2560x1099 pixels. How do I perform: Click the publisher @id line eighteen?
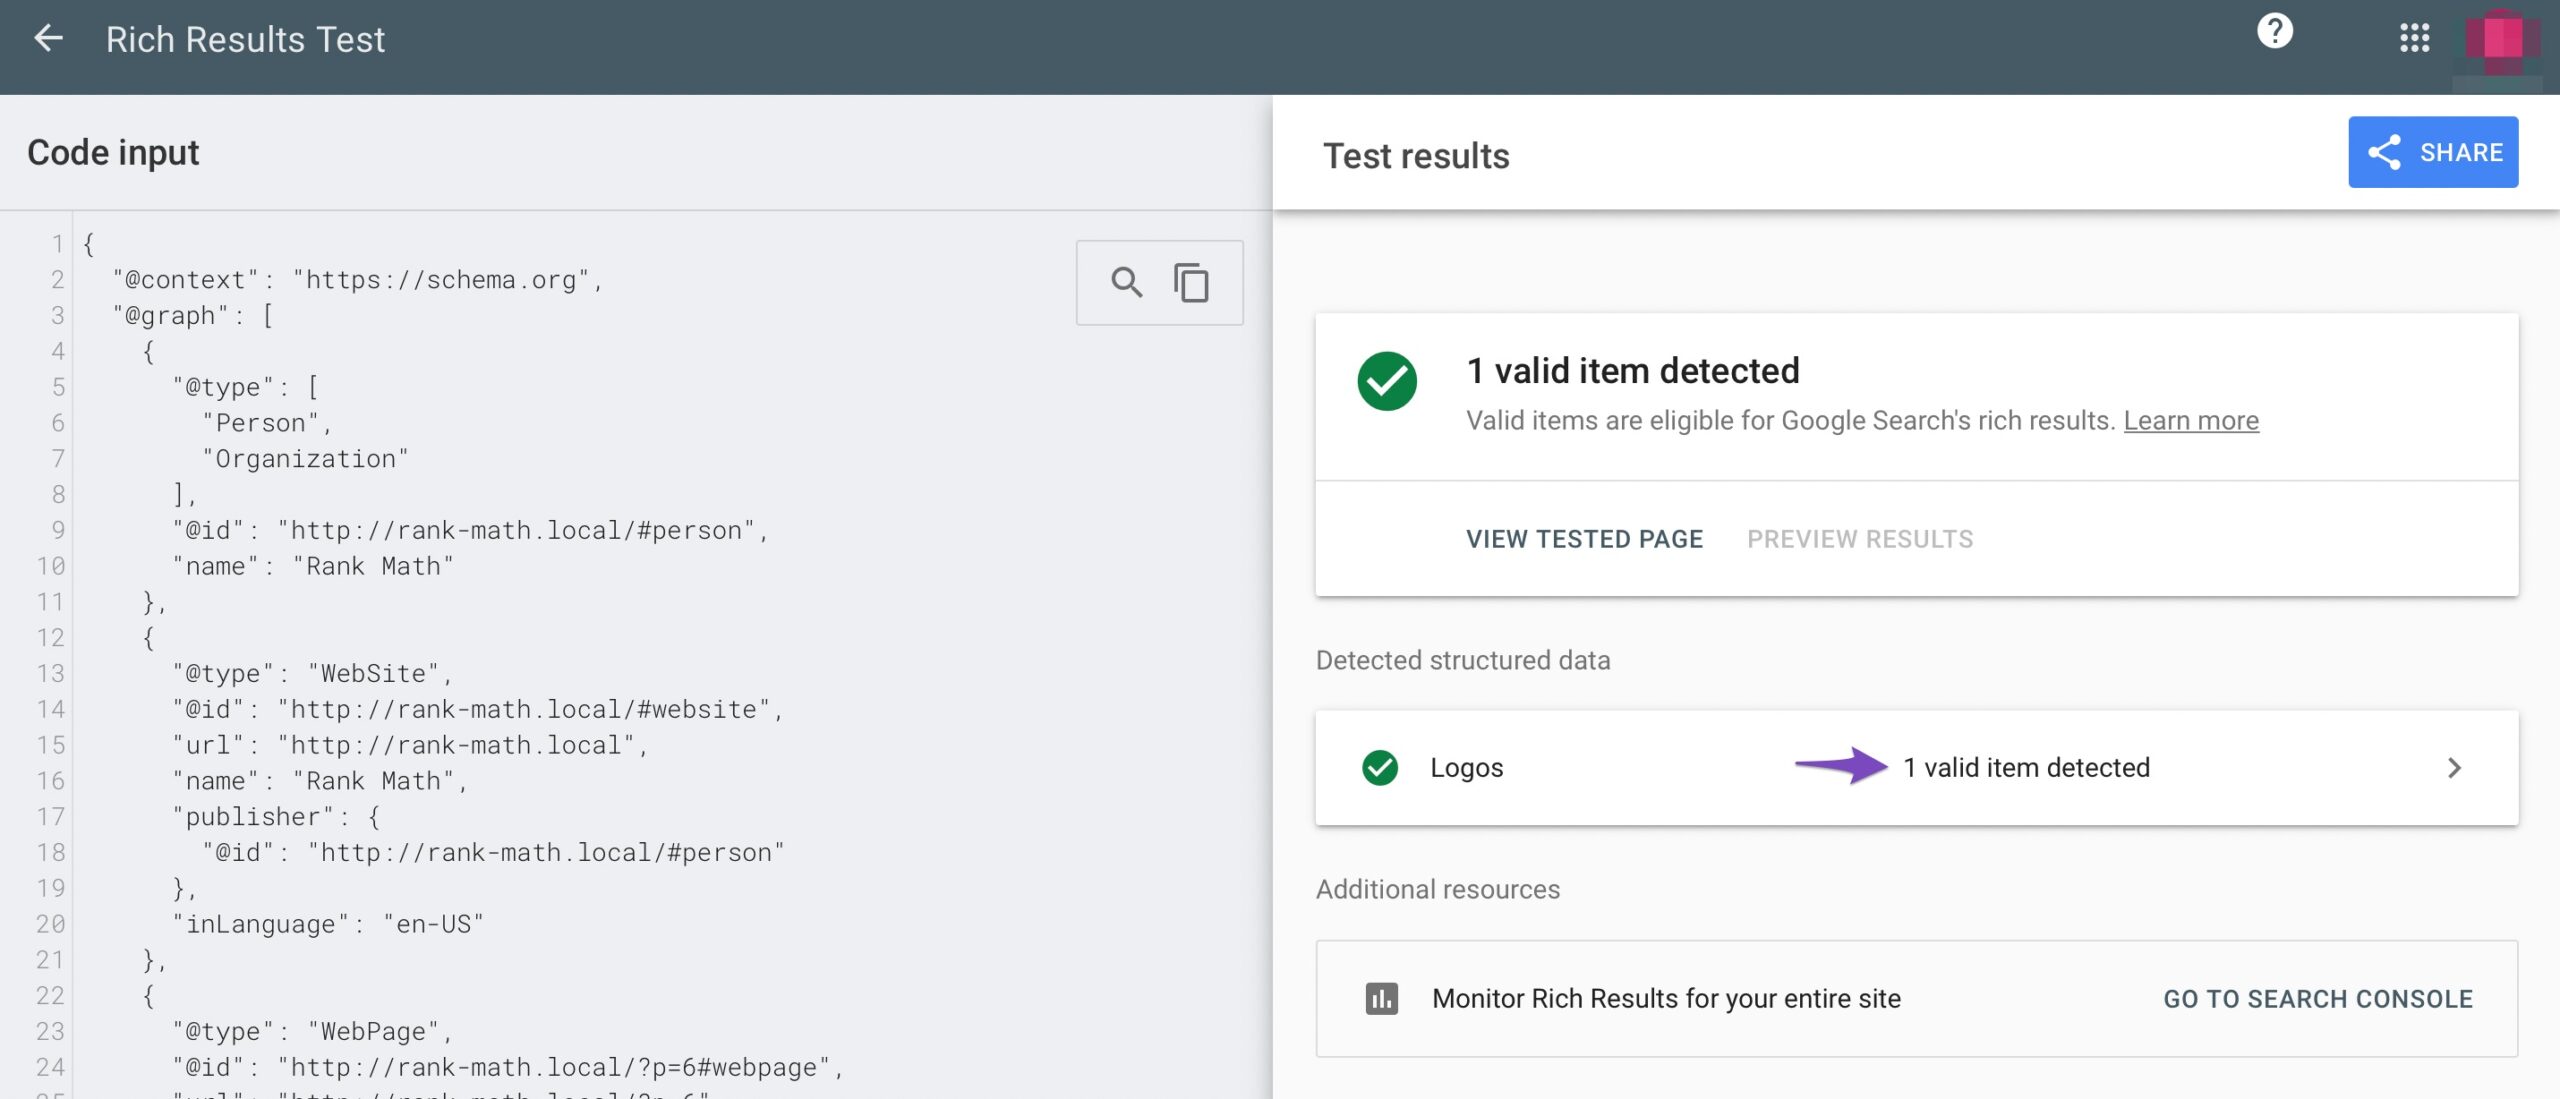(x=494, y=852)
